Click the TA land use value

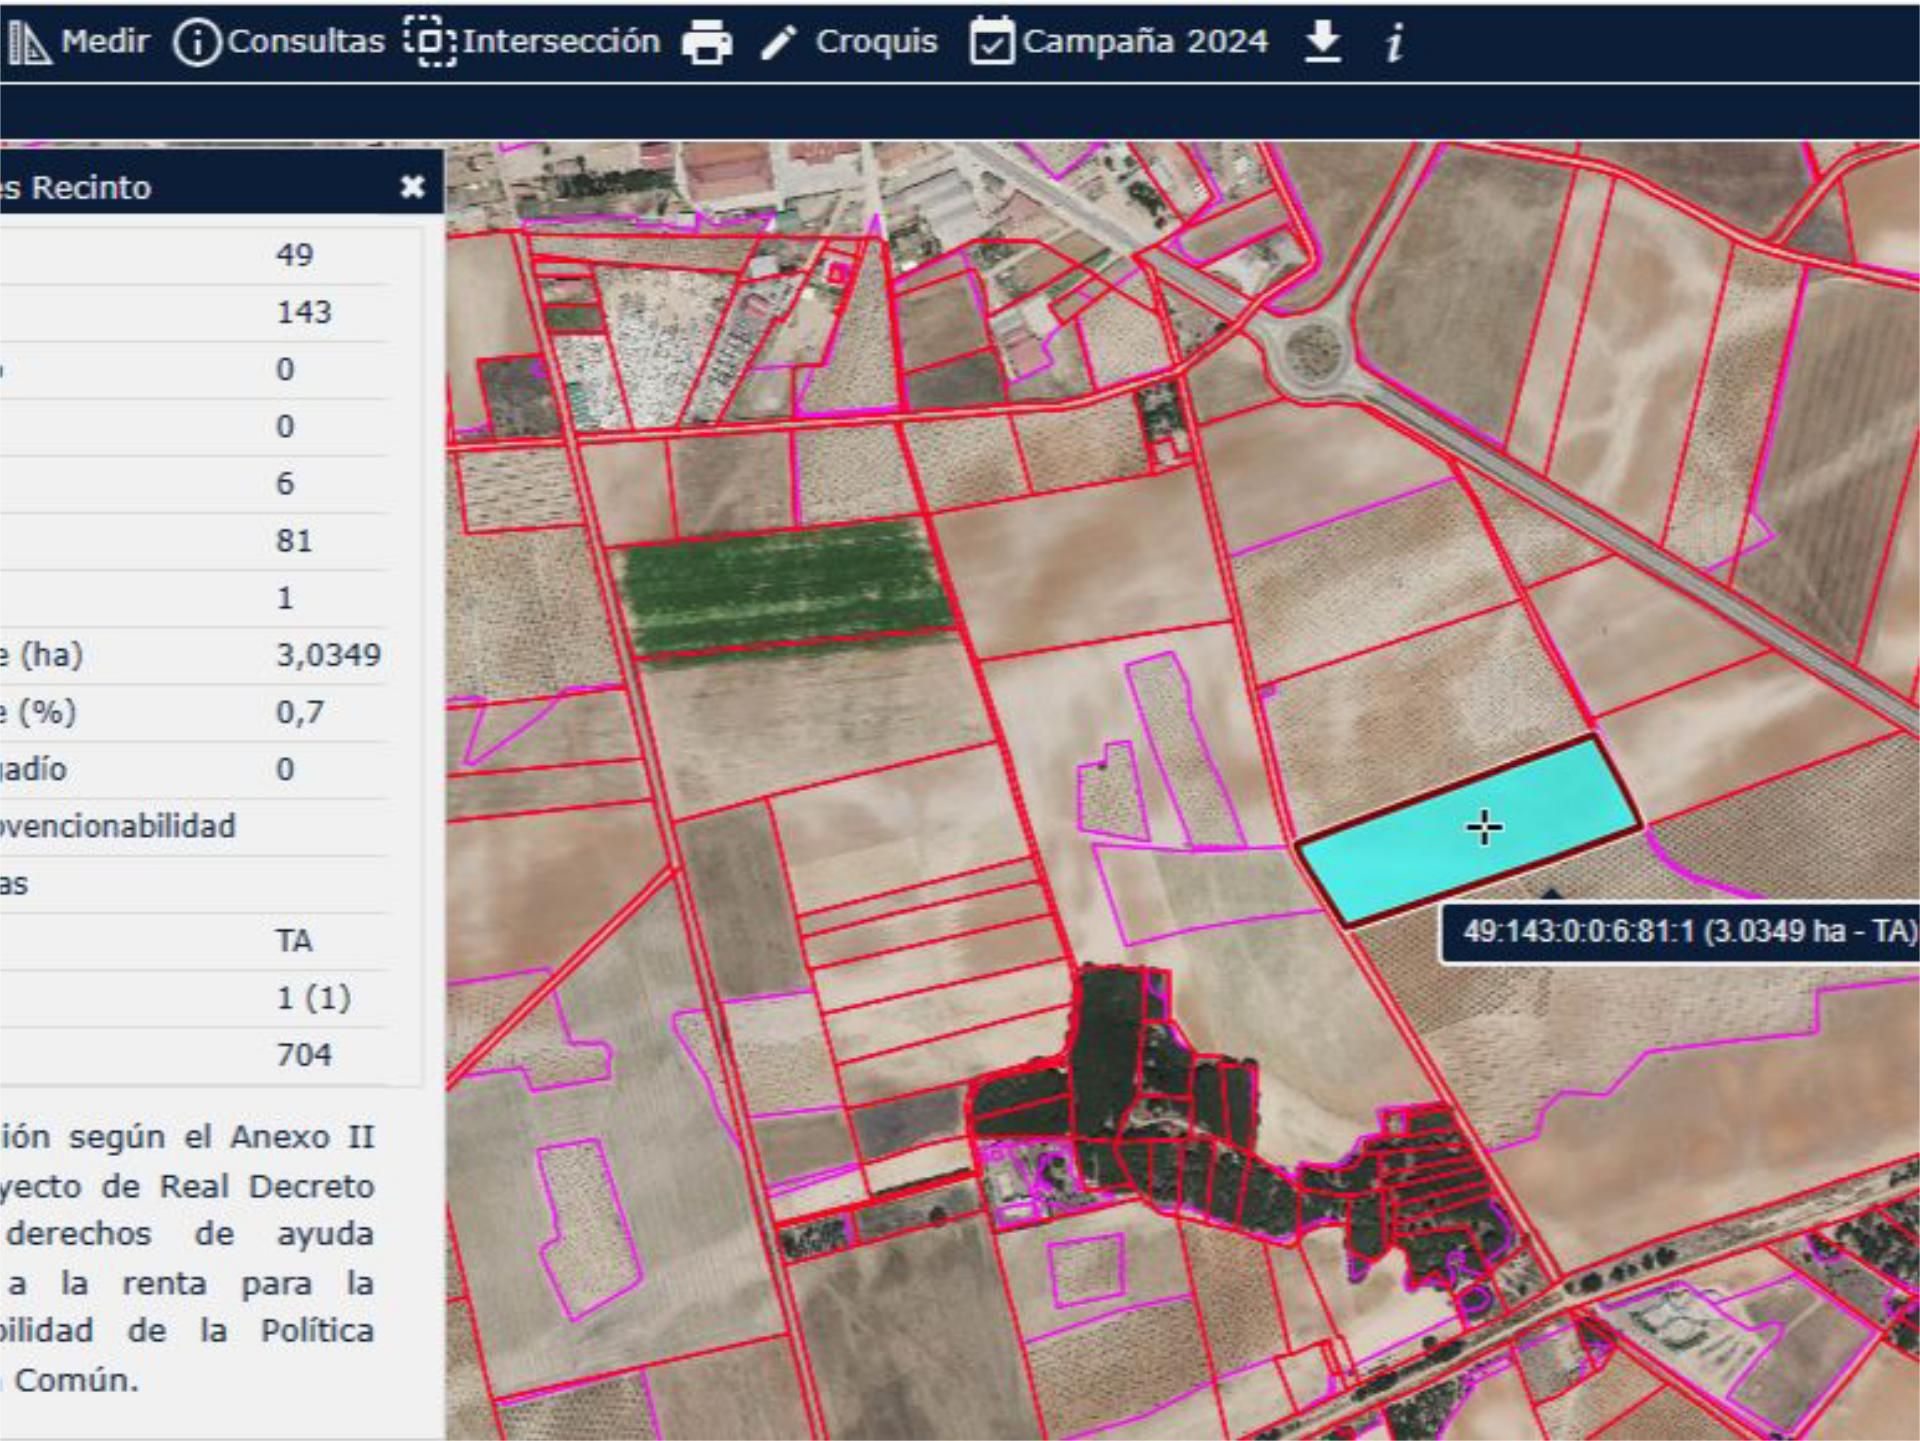294,941
